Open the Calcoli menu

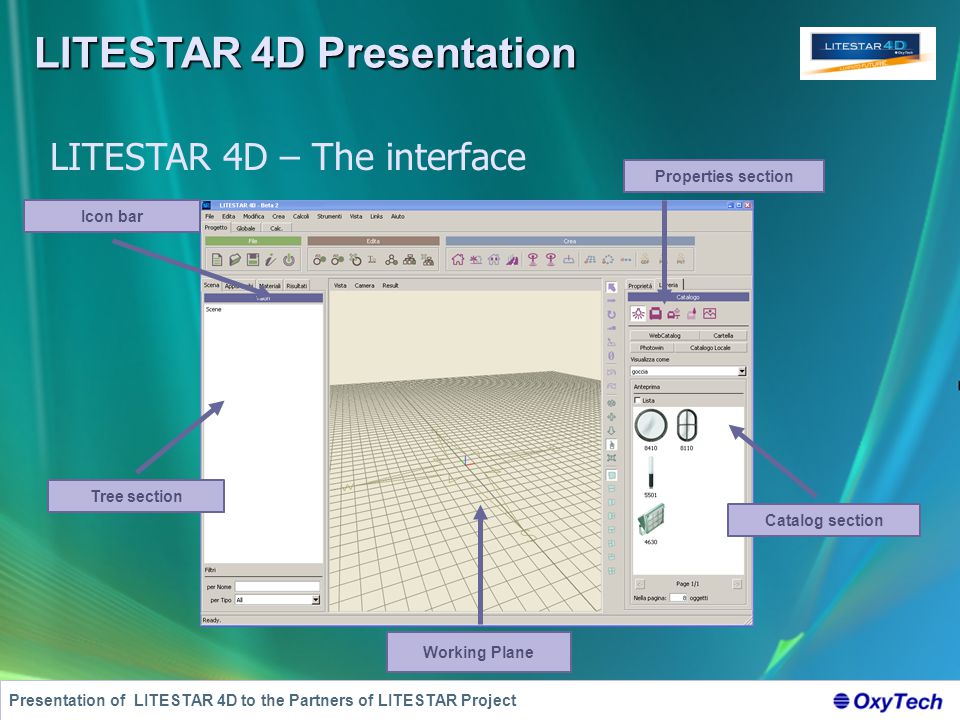pyautogui.click(x=301, y=217)
